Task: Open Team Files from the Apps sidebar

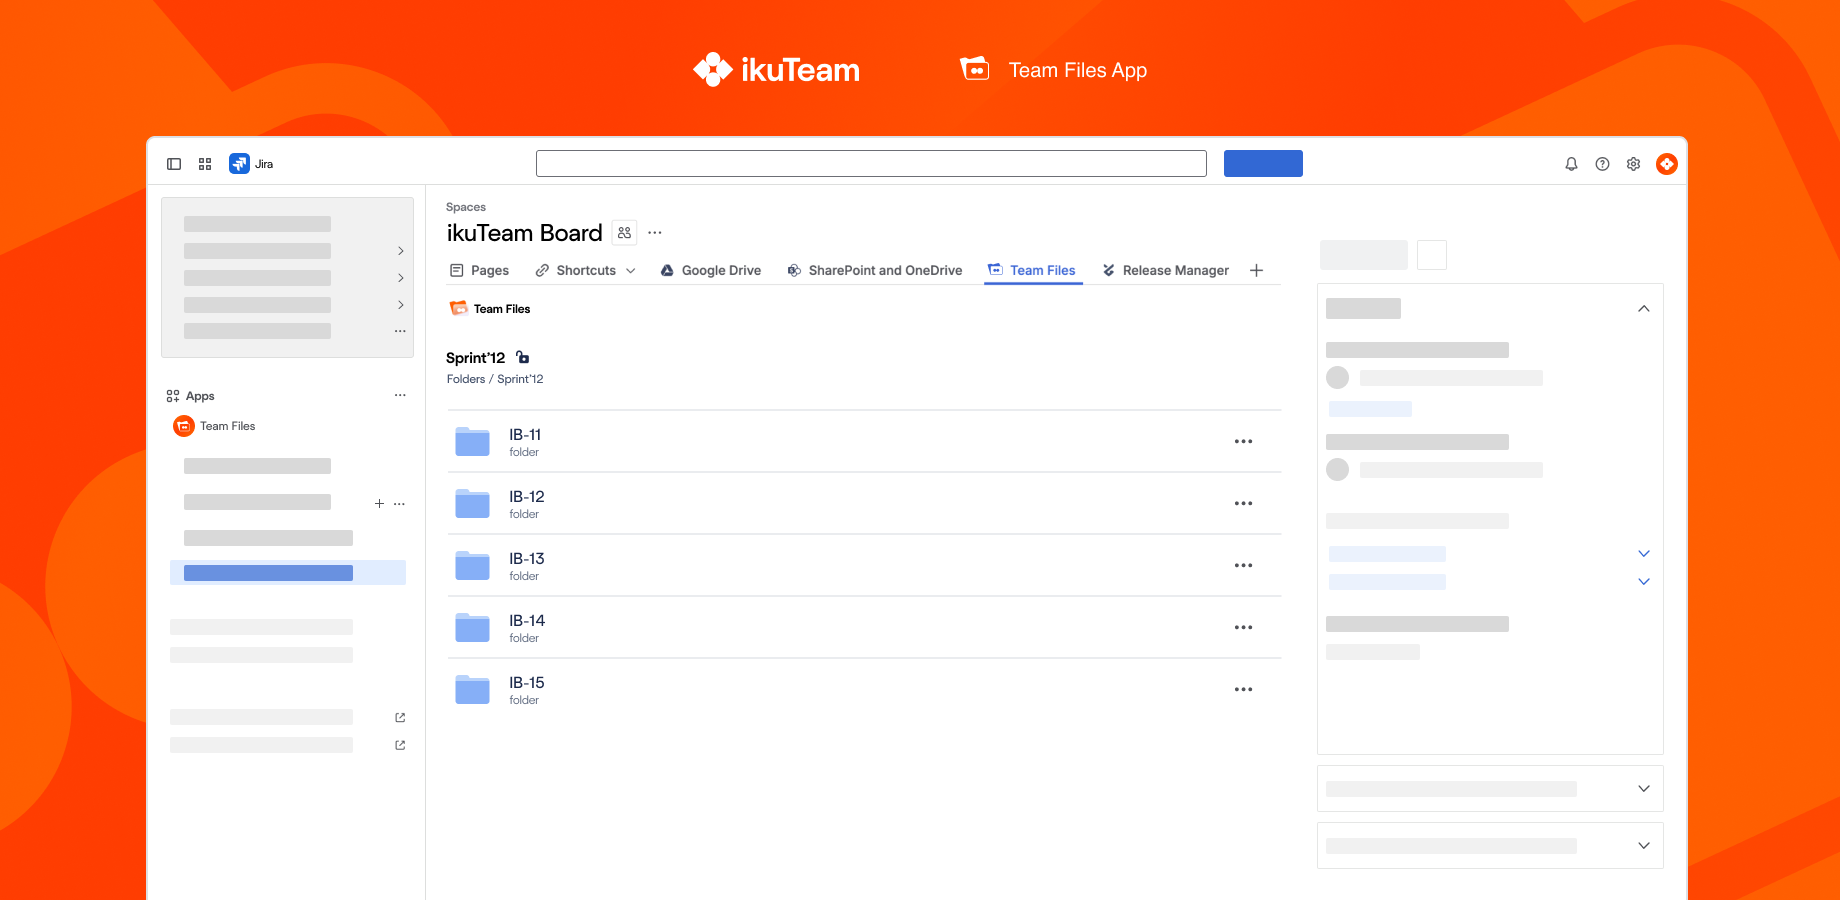Action: 227,425
